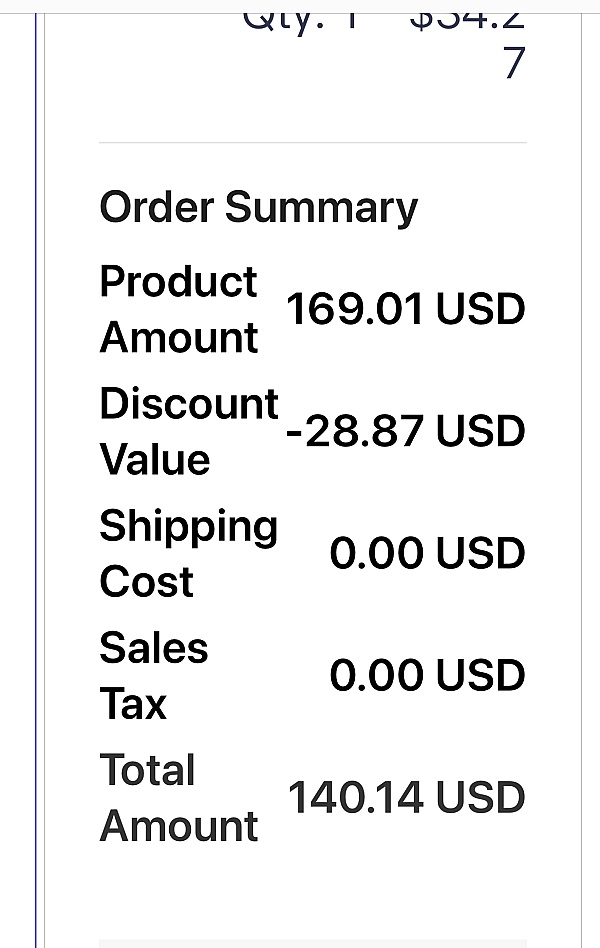
Task: Select the Total Amount label
Action: pyautogui.click(x=179, y=798)
